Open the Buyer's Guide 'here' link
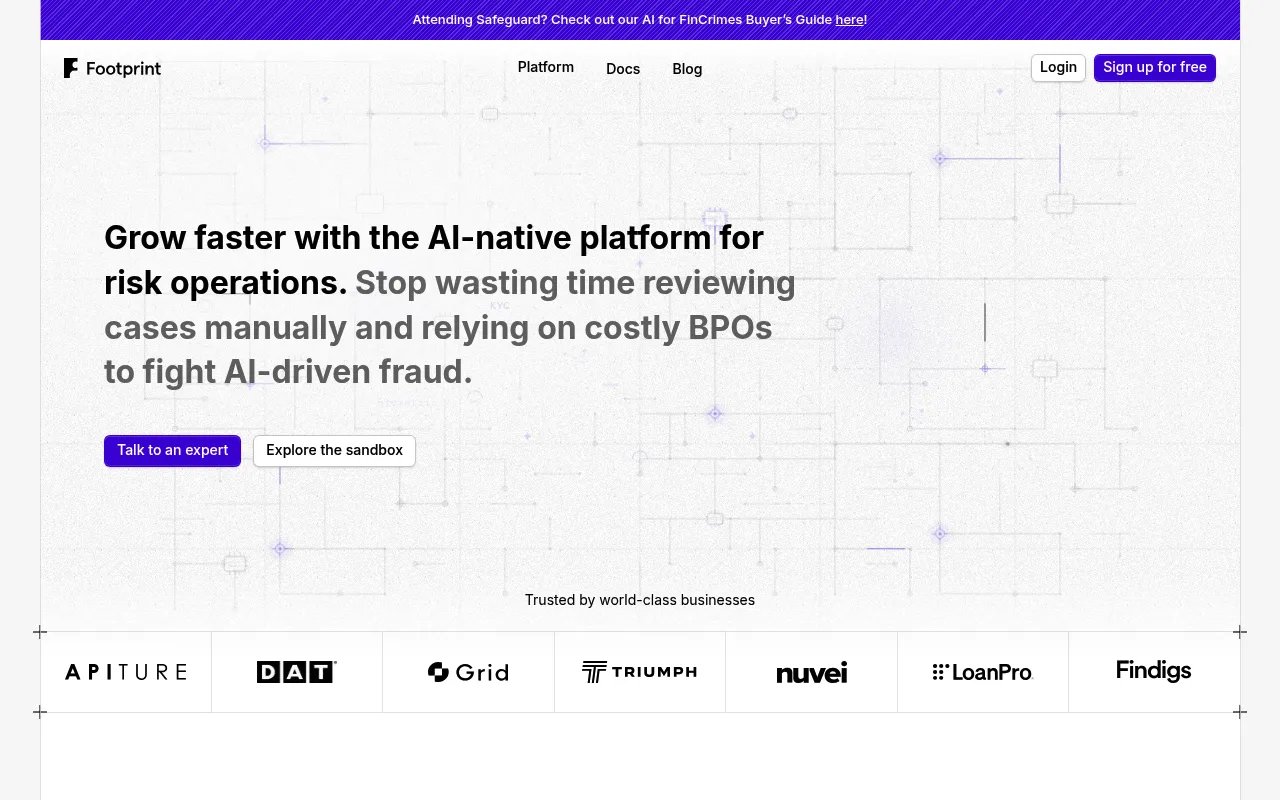The width and height of the screenshot is (1280, 800). coord(849,20)
